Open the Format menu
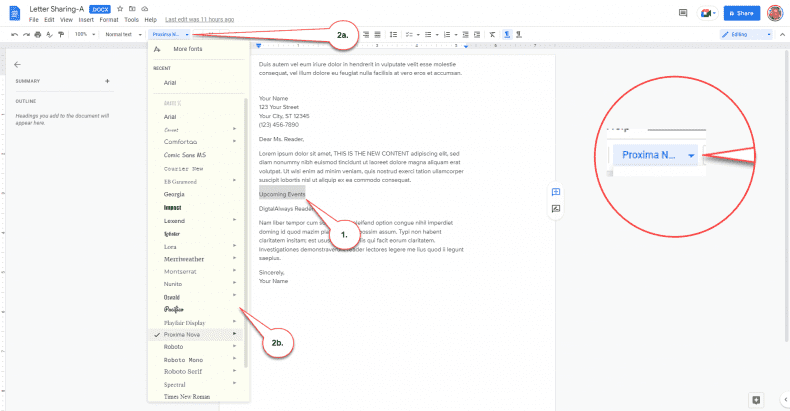 click(109, 20)
